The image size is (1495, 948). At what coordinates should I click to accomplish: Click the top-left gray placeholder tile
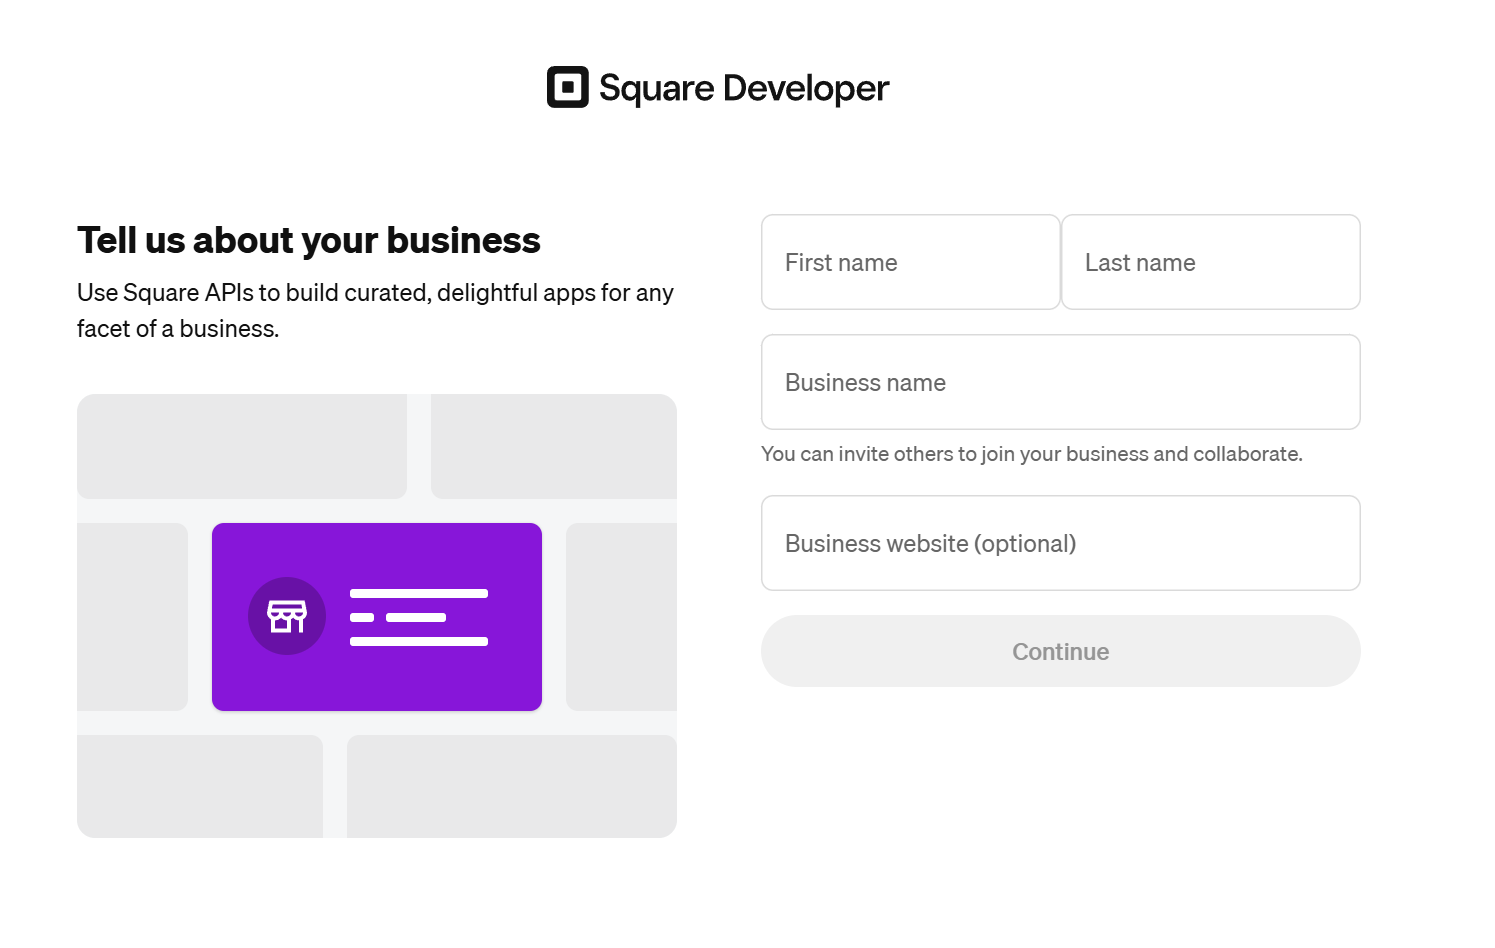coord(242,446)
